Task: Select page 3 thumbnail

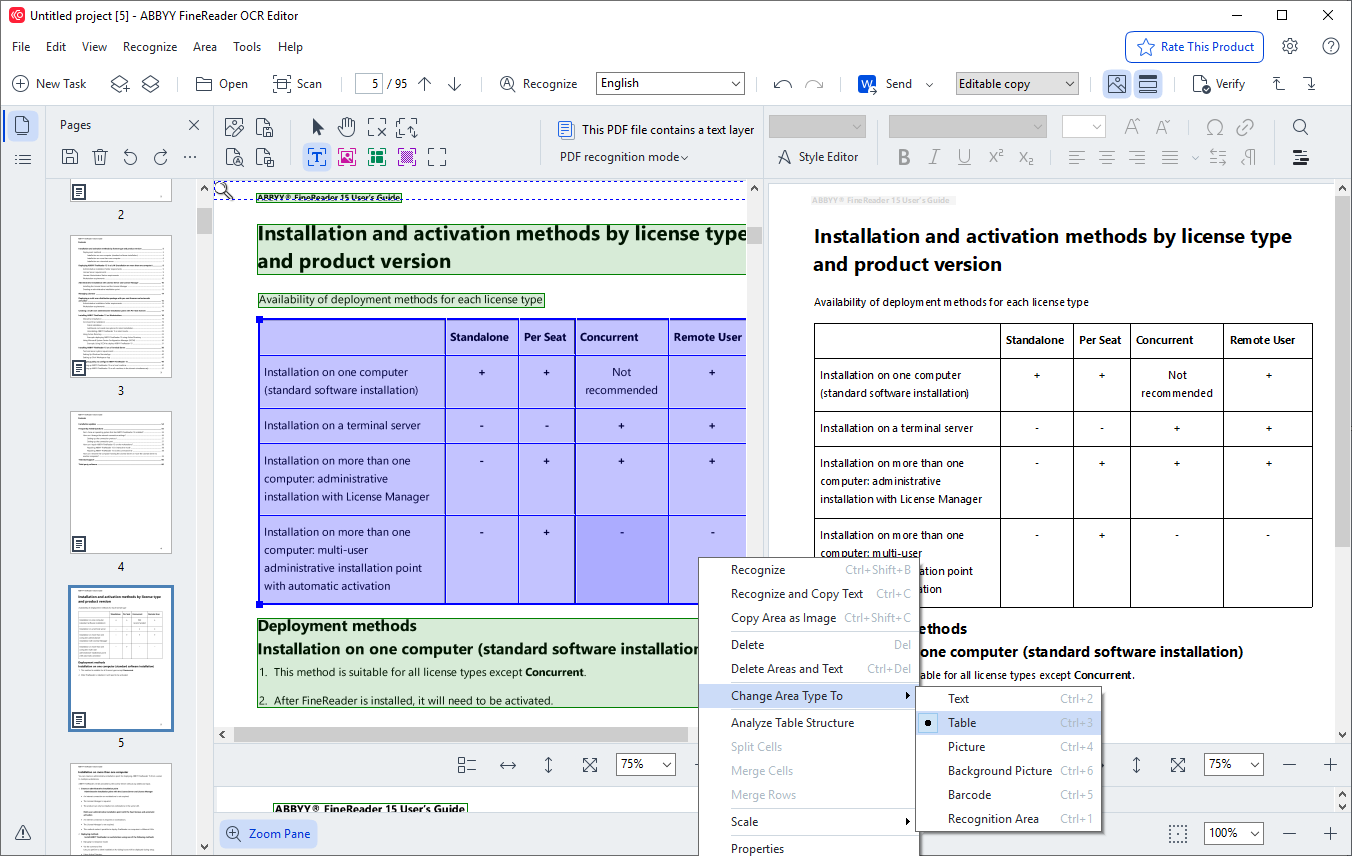Action: coord(121,306)
